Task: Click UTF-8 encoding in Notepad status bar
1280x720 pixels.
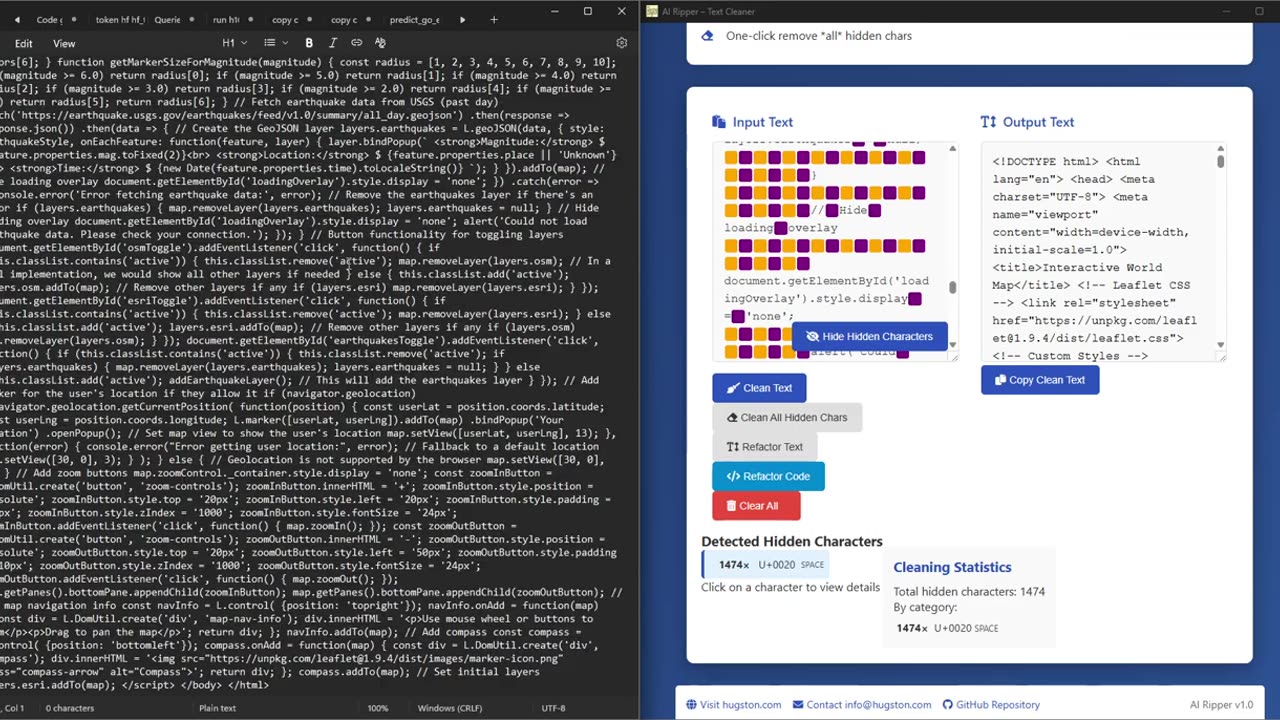Action: pyautogui.click(x=553, y=708)
